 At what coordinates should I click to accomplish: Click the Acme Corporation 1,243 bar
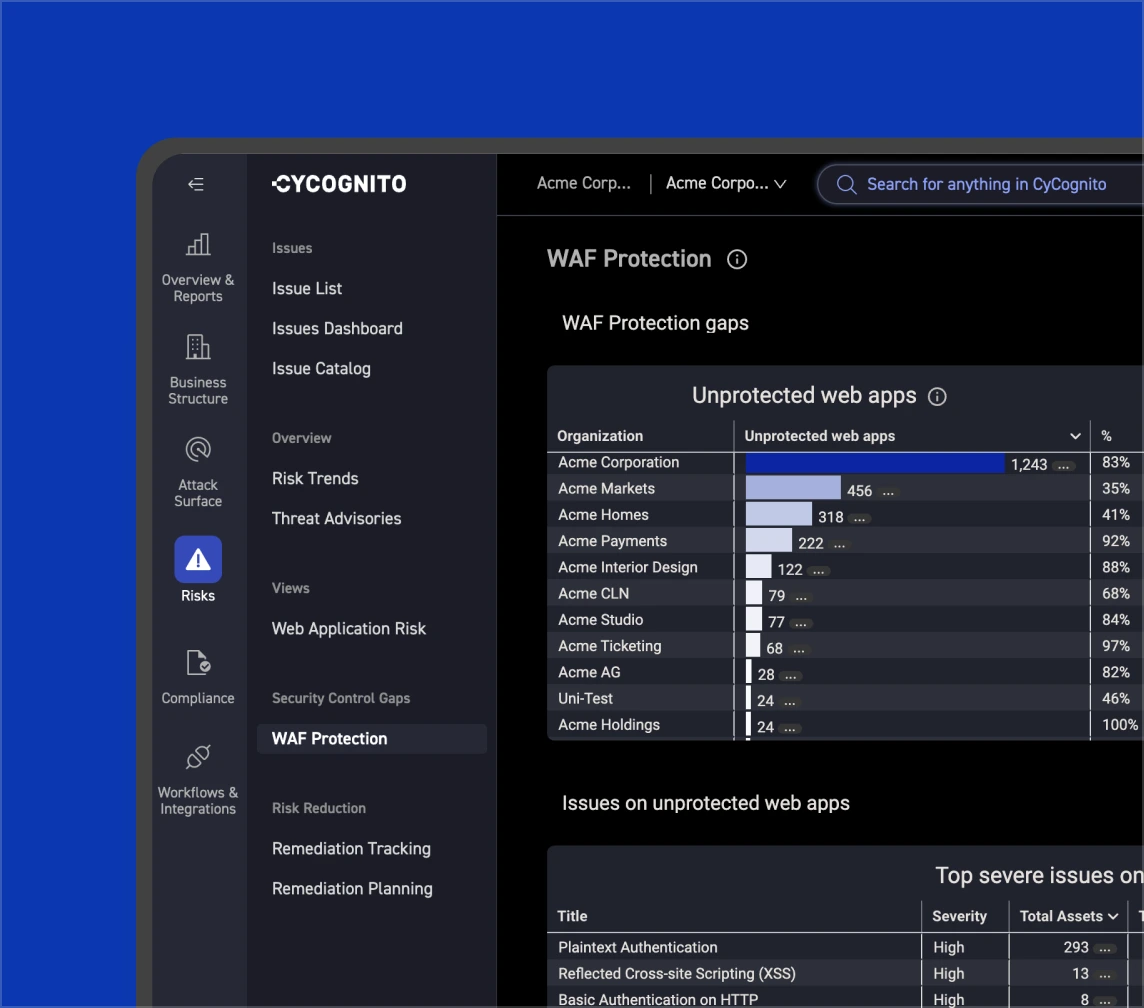point(875,463)
